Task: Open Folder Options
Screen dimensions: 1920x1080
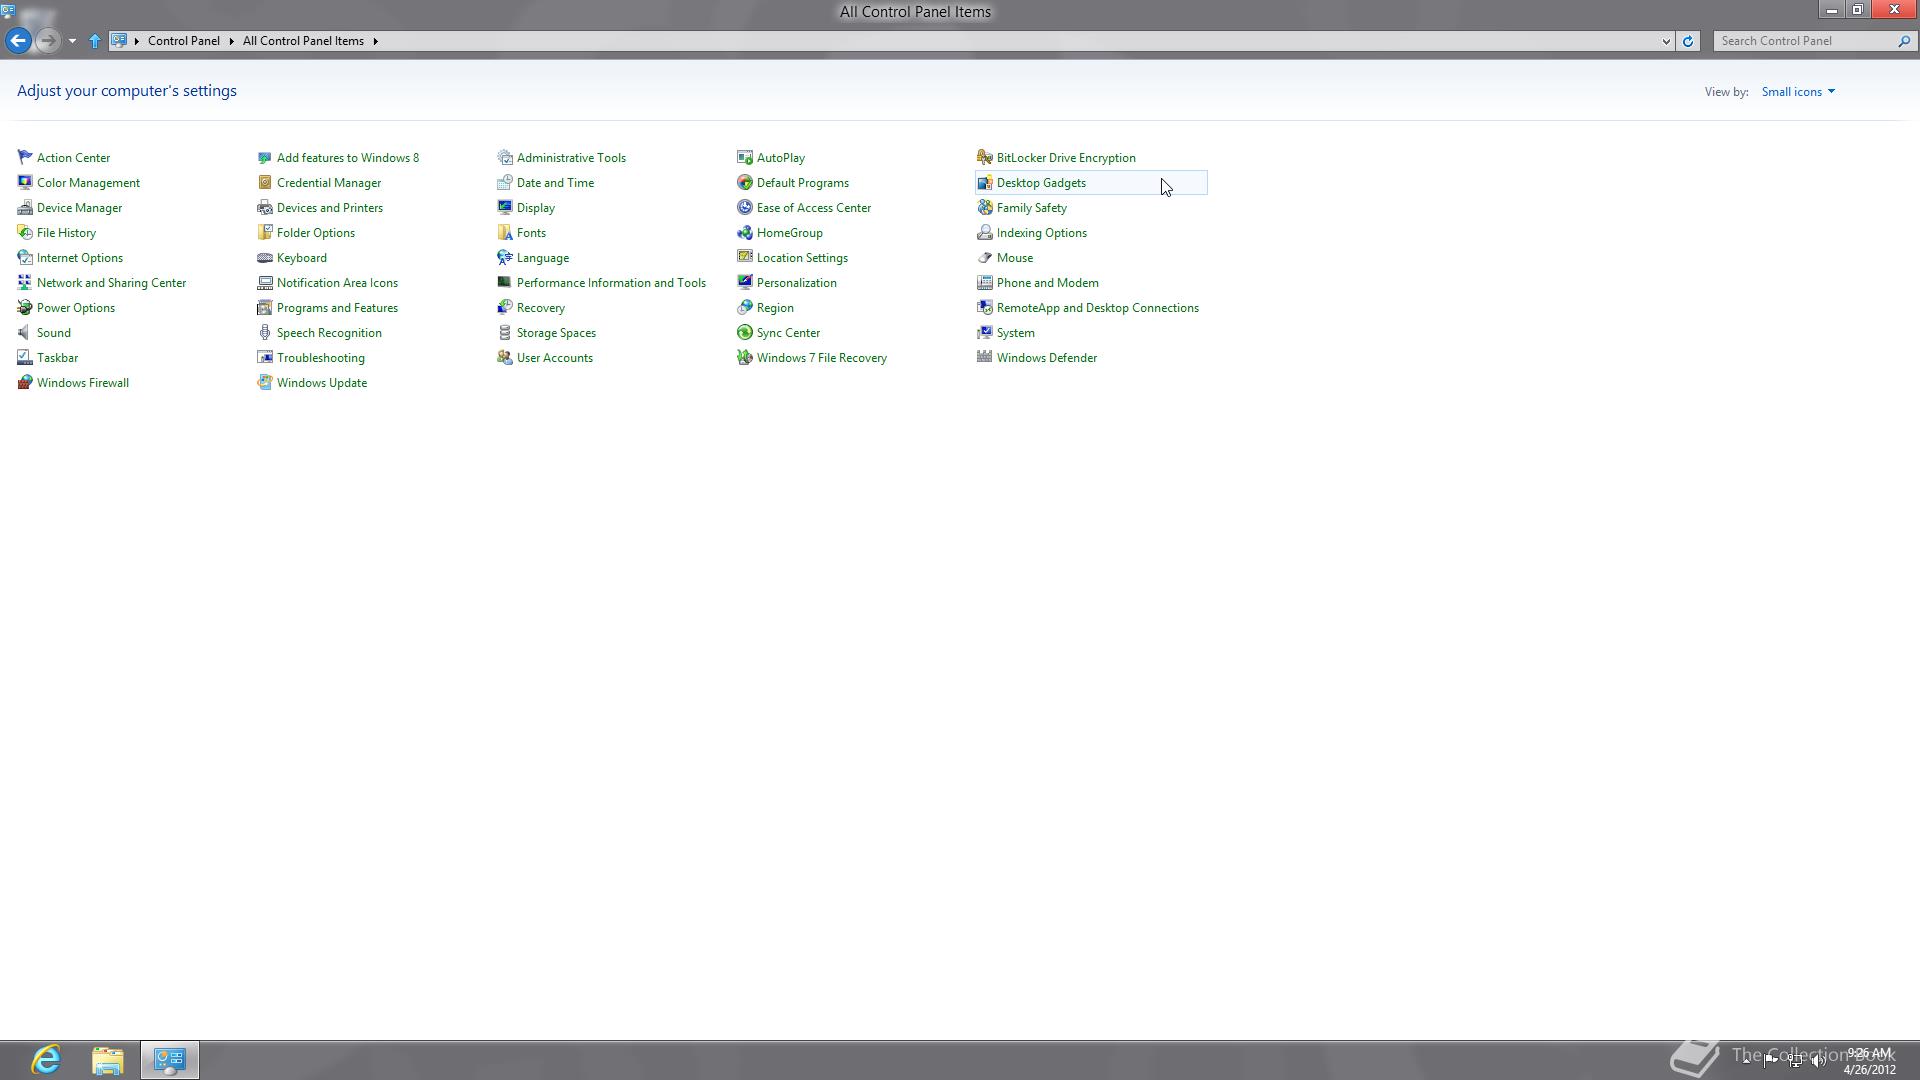Action: click(x=315, y=232)
